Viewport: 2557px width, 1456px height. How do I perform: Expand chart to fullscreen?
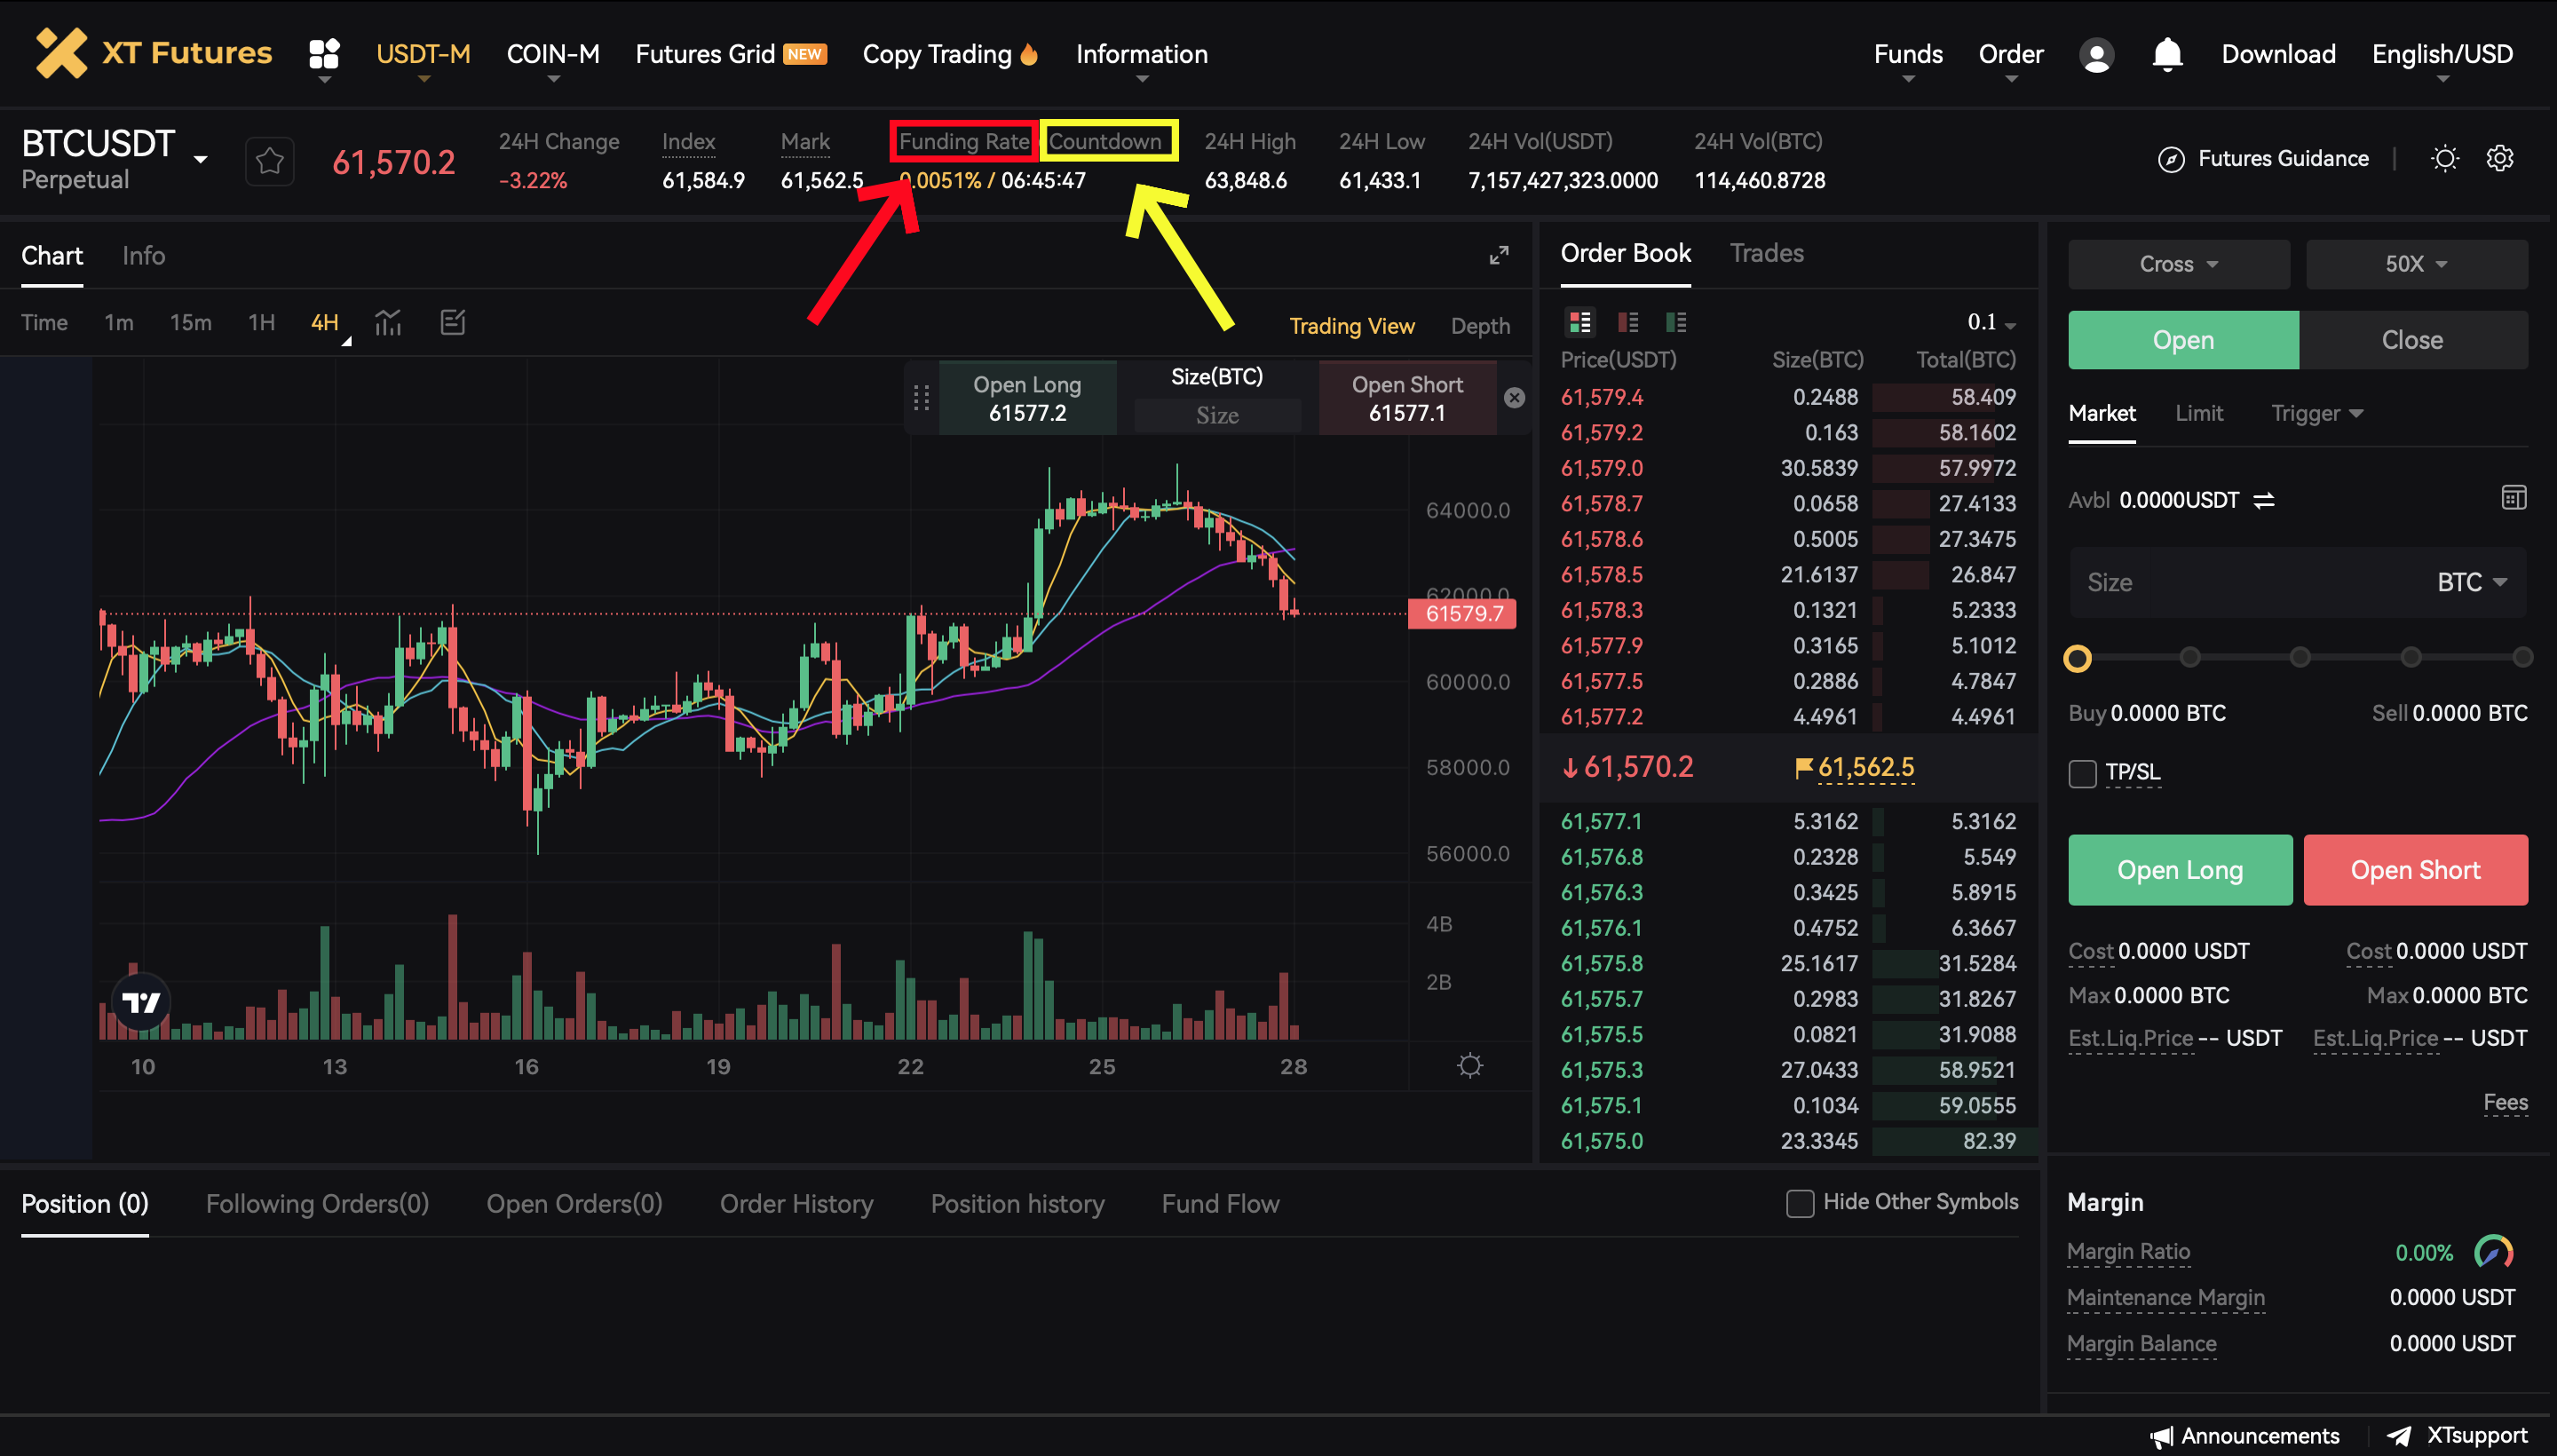pos(1498,256)
